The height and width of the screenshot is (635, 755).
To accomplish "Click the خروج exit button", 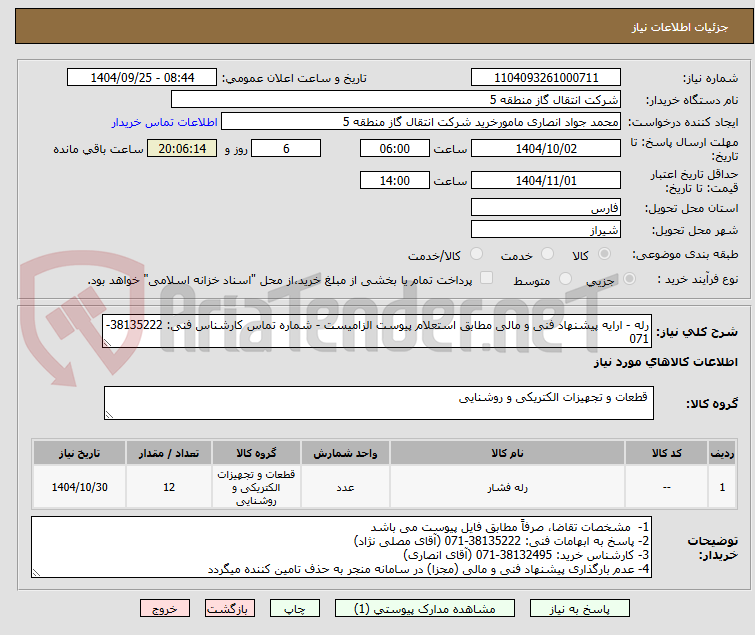I will pyautogui.click(x=165, y=609).
